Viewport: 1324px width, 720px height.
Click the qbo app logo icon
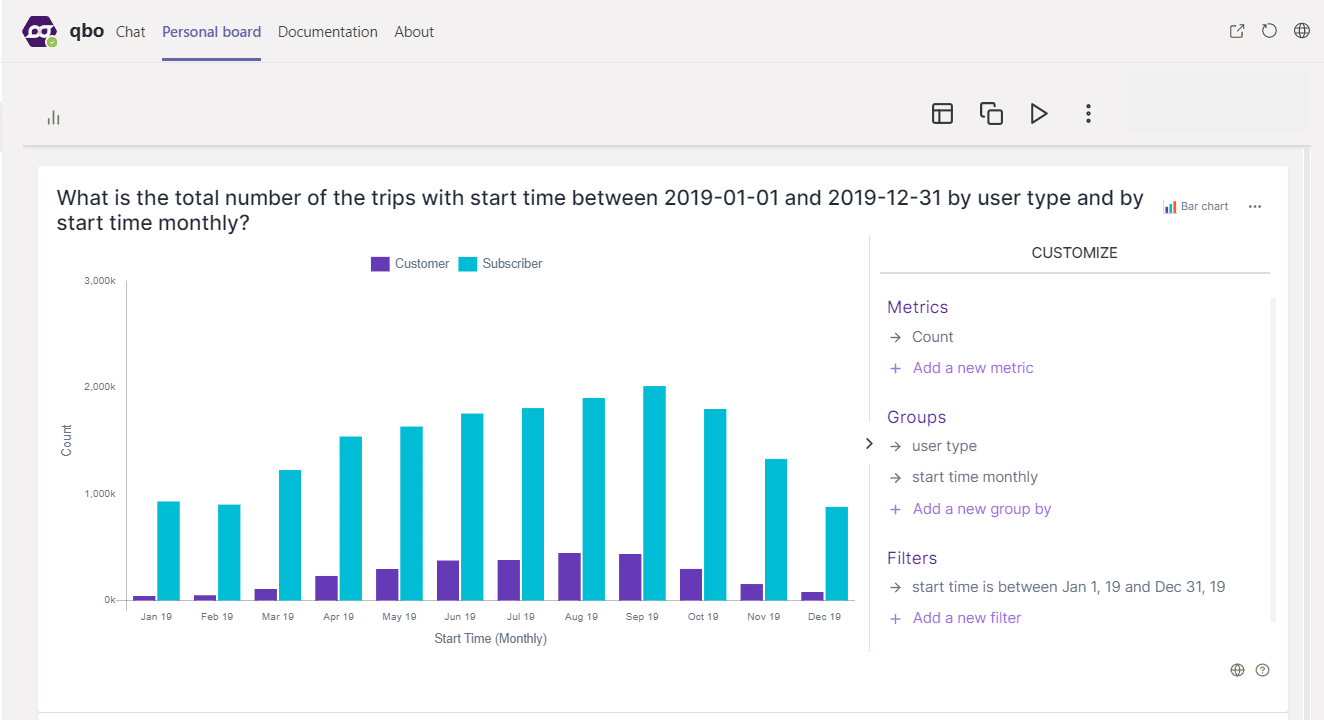(x=40, y=32)
